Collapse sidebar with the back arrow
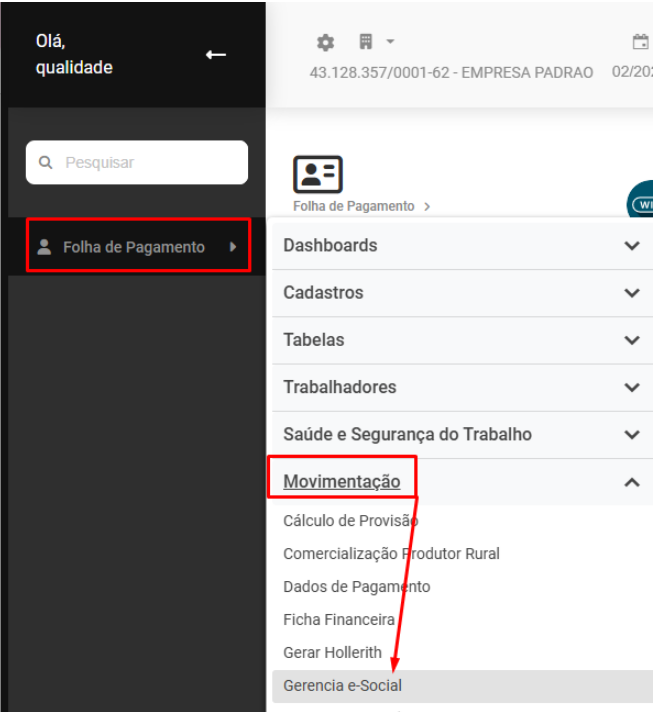The width and height of the screenshot is (653, 712). pos(216,54)
